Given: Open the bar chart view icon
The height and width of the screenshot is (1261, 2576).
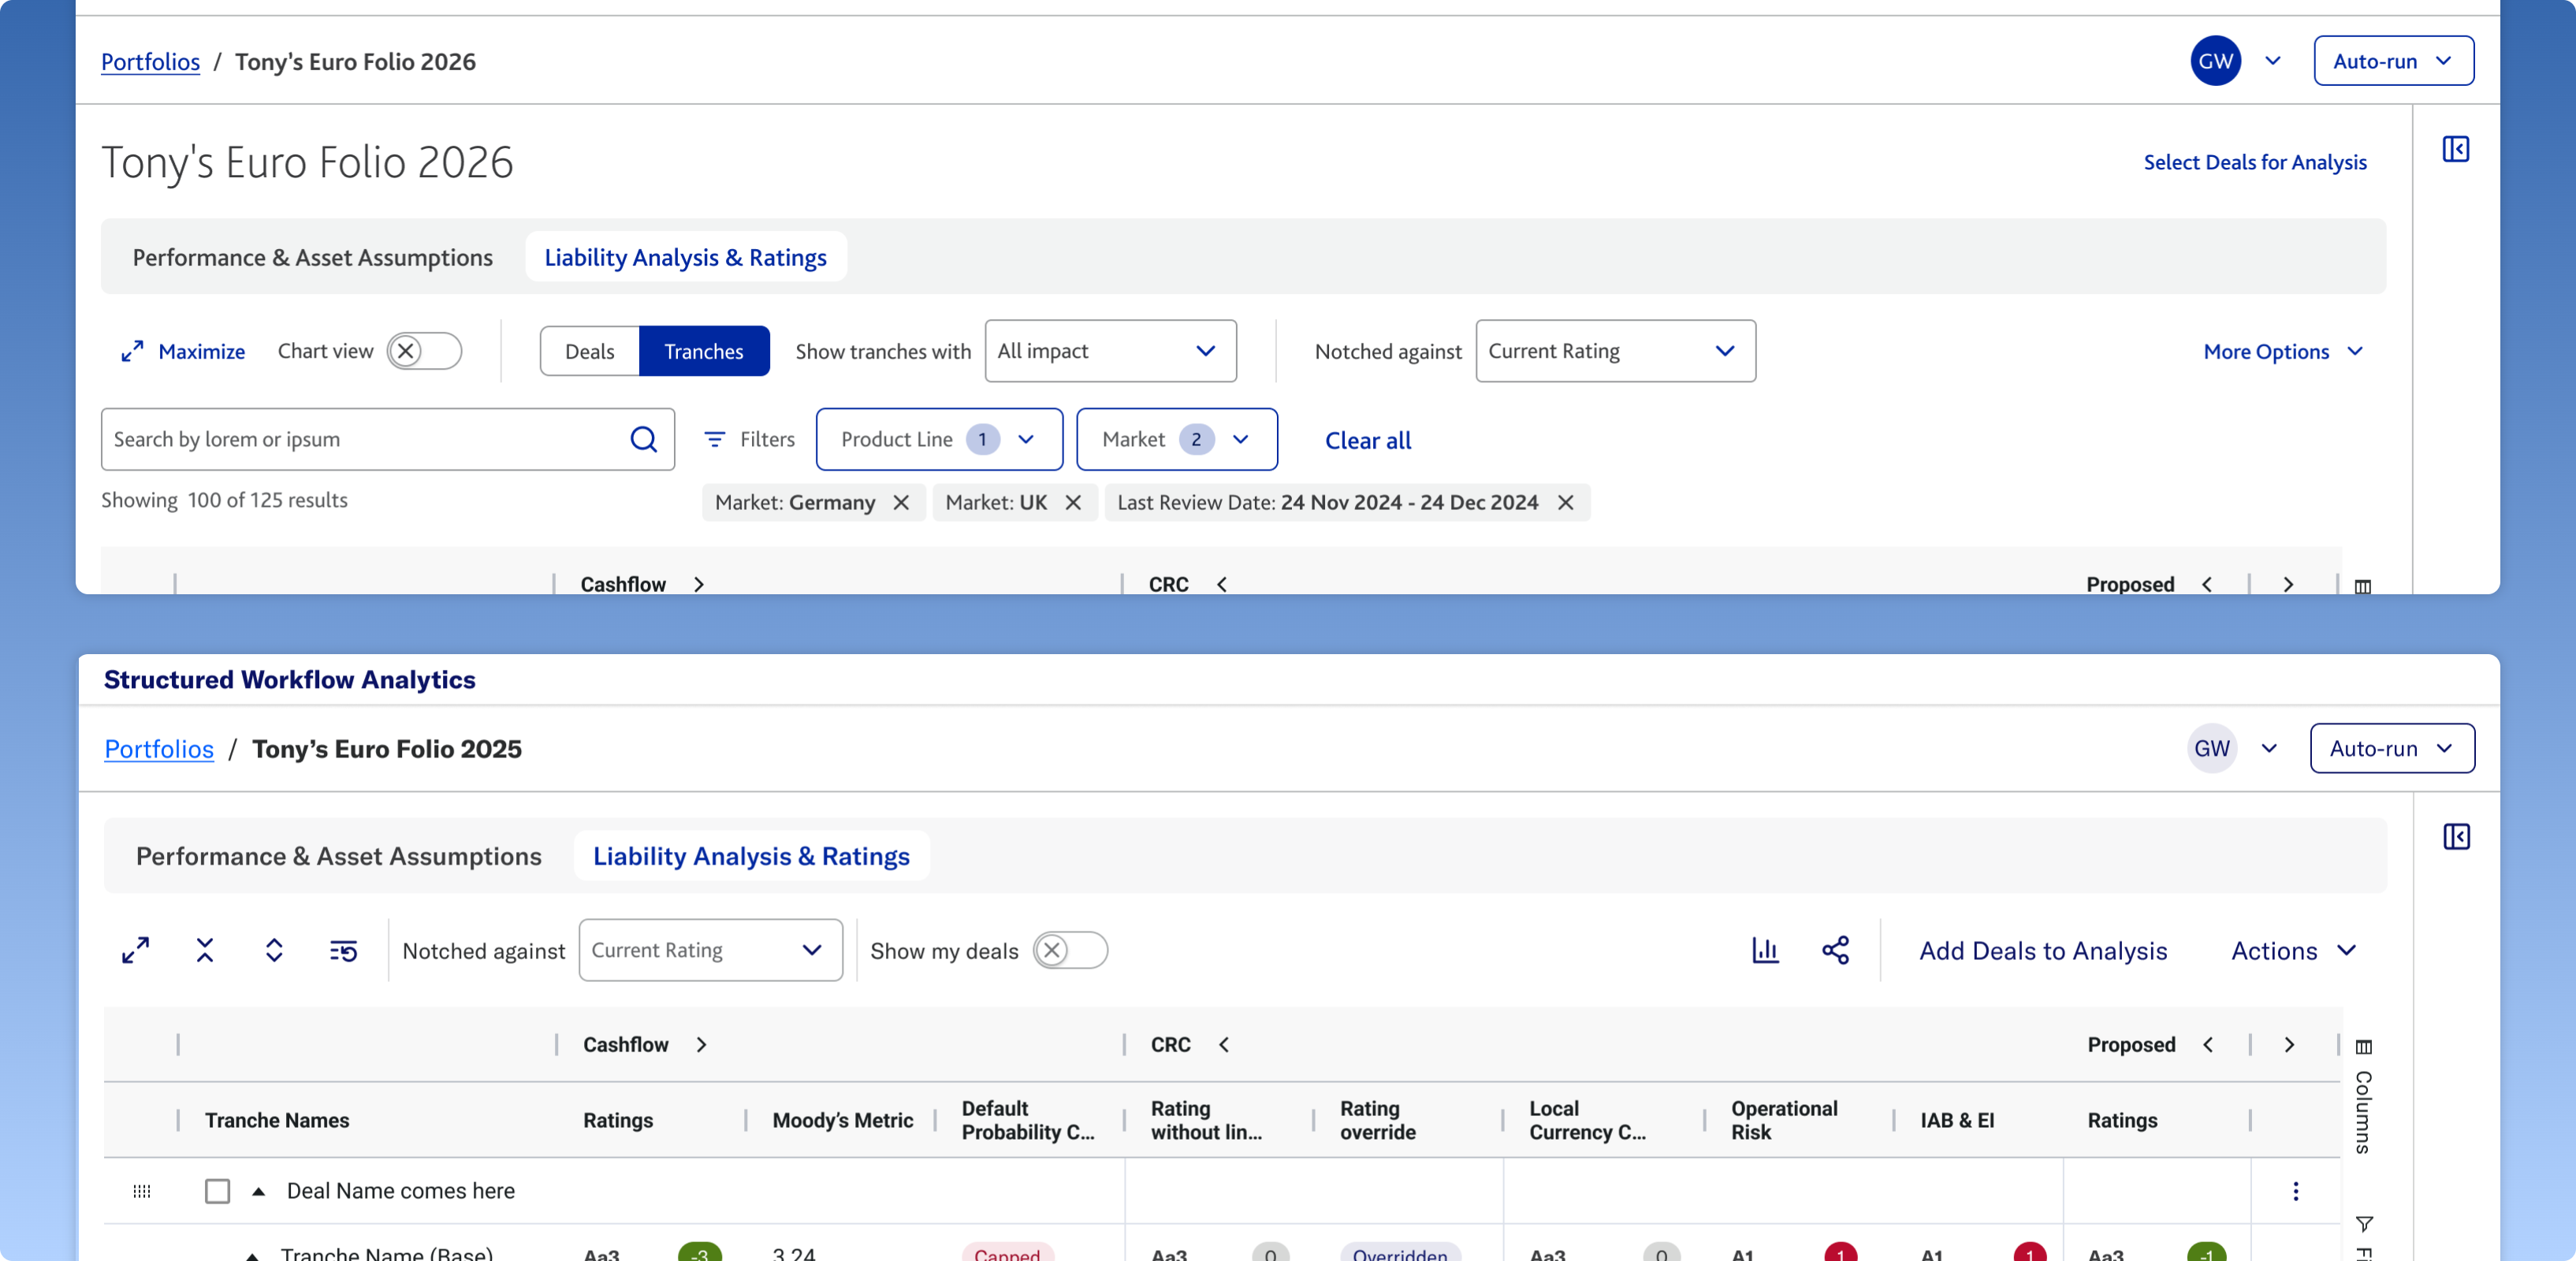Looking at the screenshot, I should tap(1765, 950).
